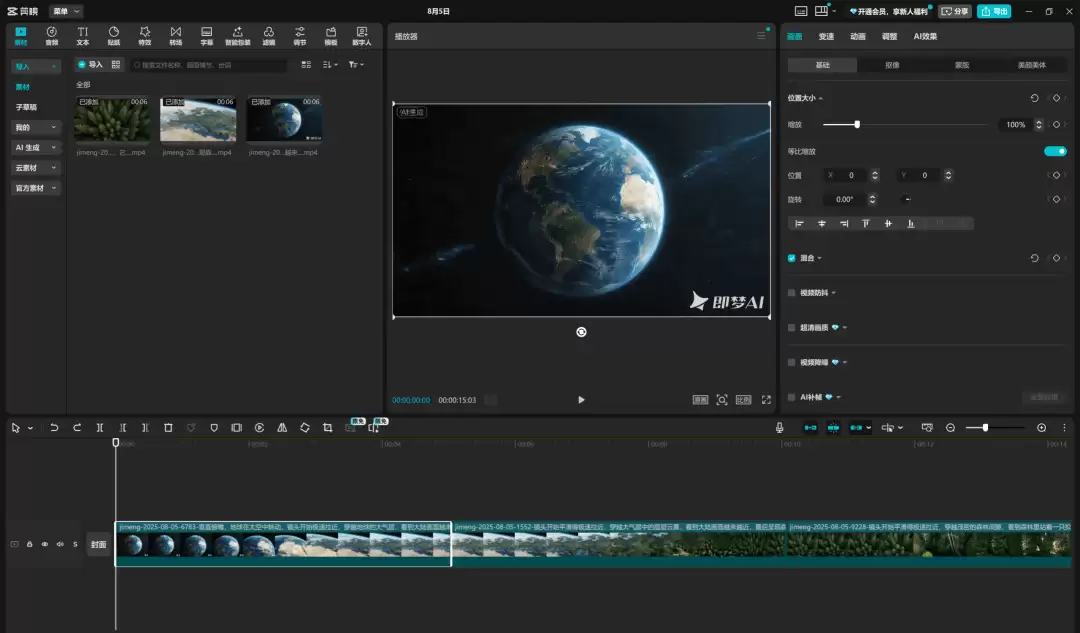Zoom out the timeline with minus icon
Viewport: 1080px width, 633px height.
click(951, 428)
